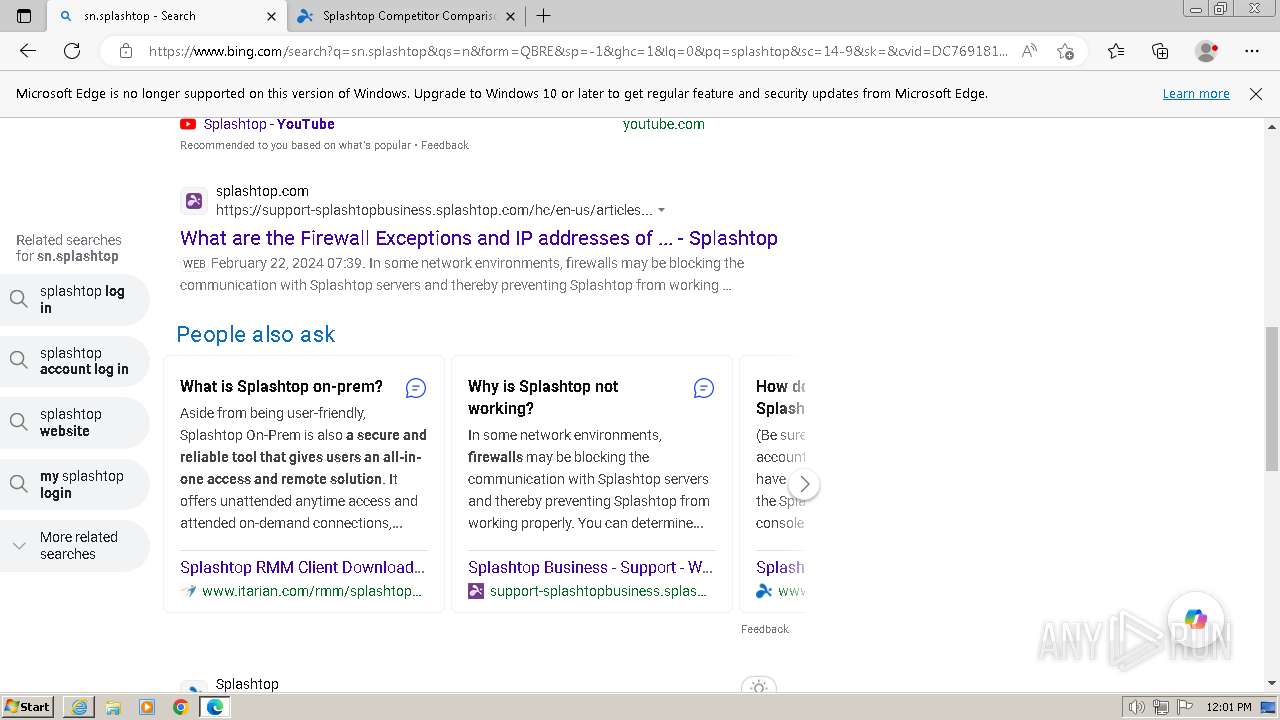Select Microsoft Edge taskbar button
1280x720 pixels.
(215, 707)
